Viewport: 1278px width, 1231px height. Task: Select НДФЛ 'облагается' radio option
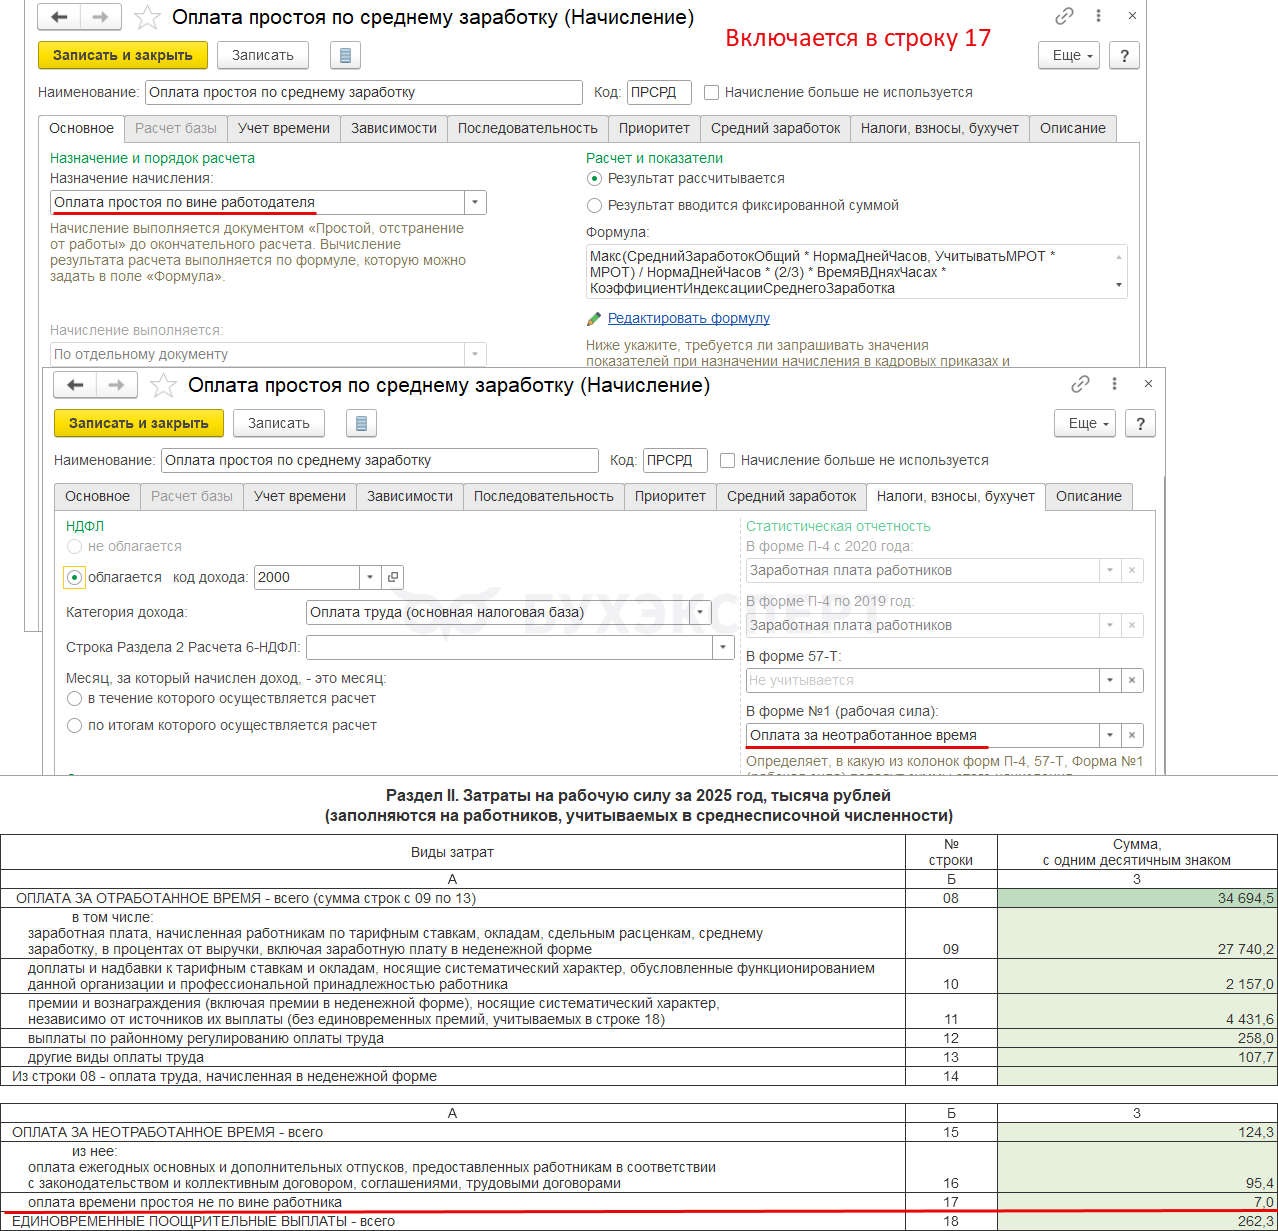[x=74, y=577]
